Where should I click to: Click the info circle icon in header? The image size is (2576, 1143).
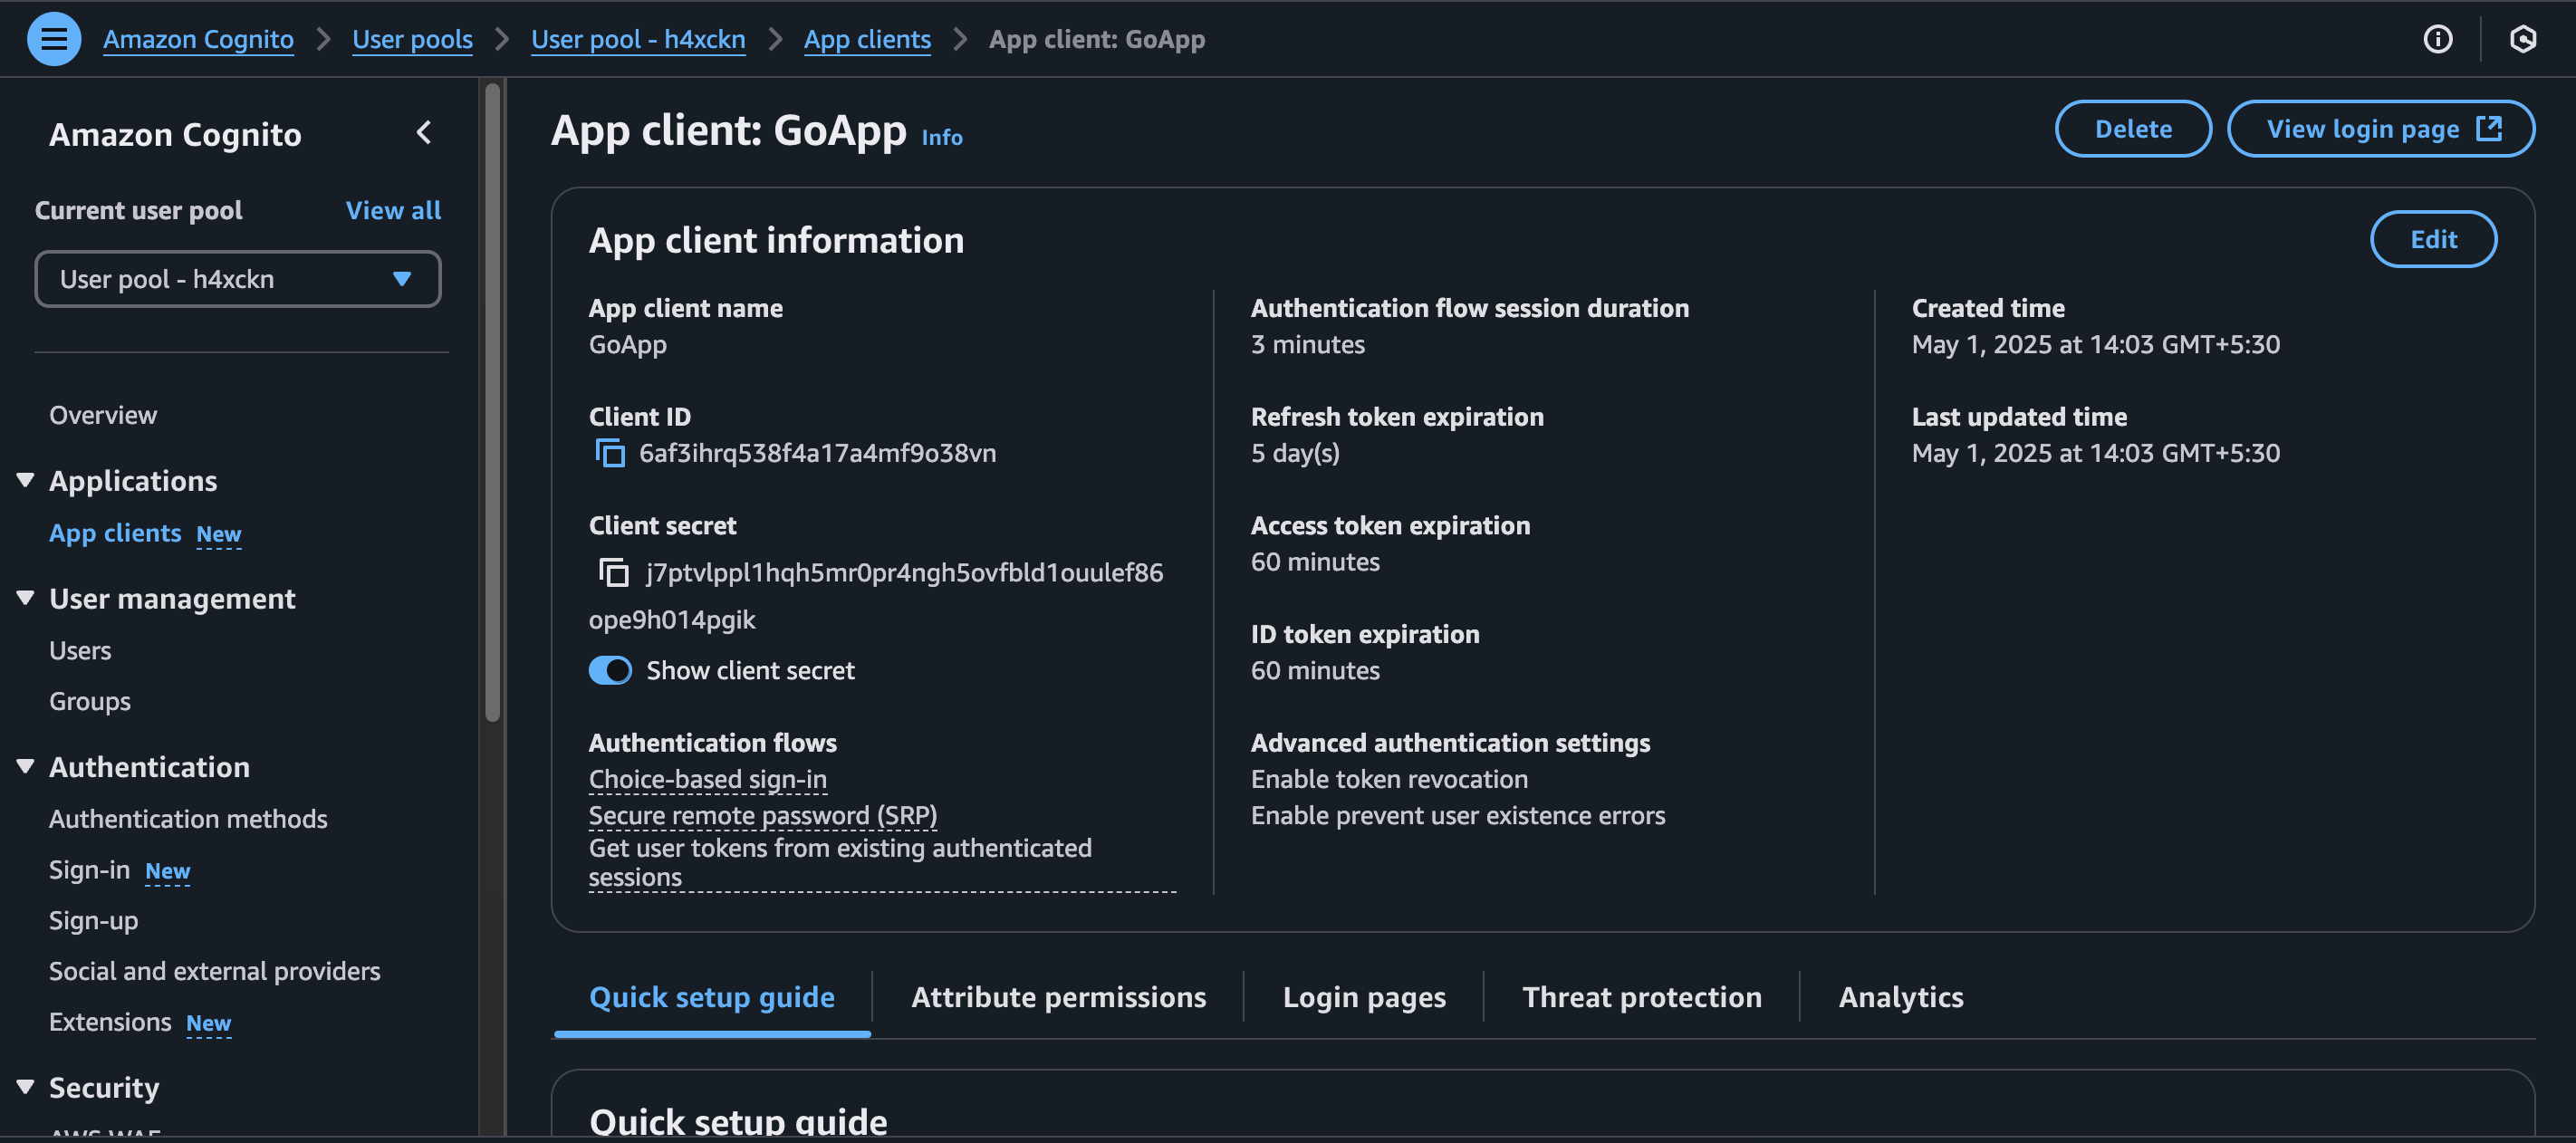click(2437, 39)
